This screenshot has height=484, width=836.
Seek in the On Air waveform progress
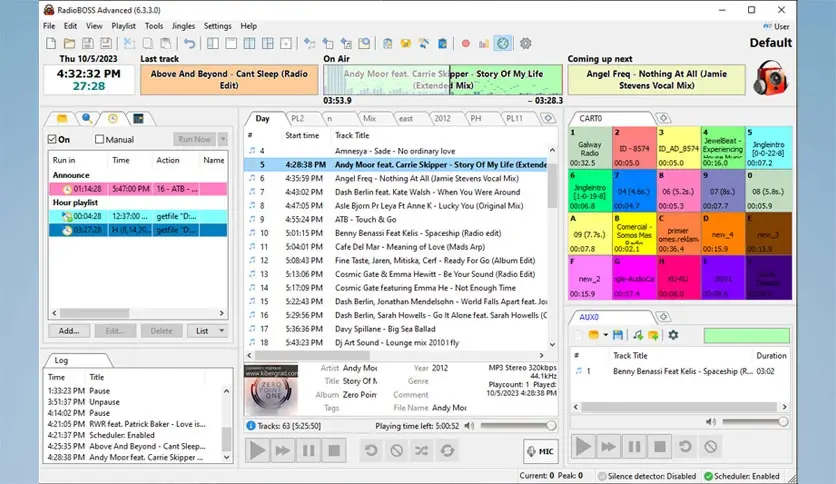pyautogui.click(x=443, y=80)
